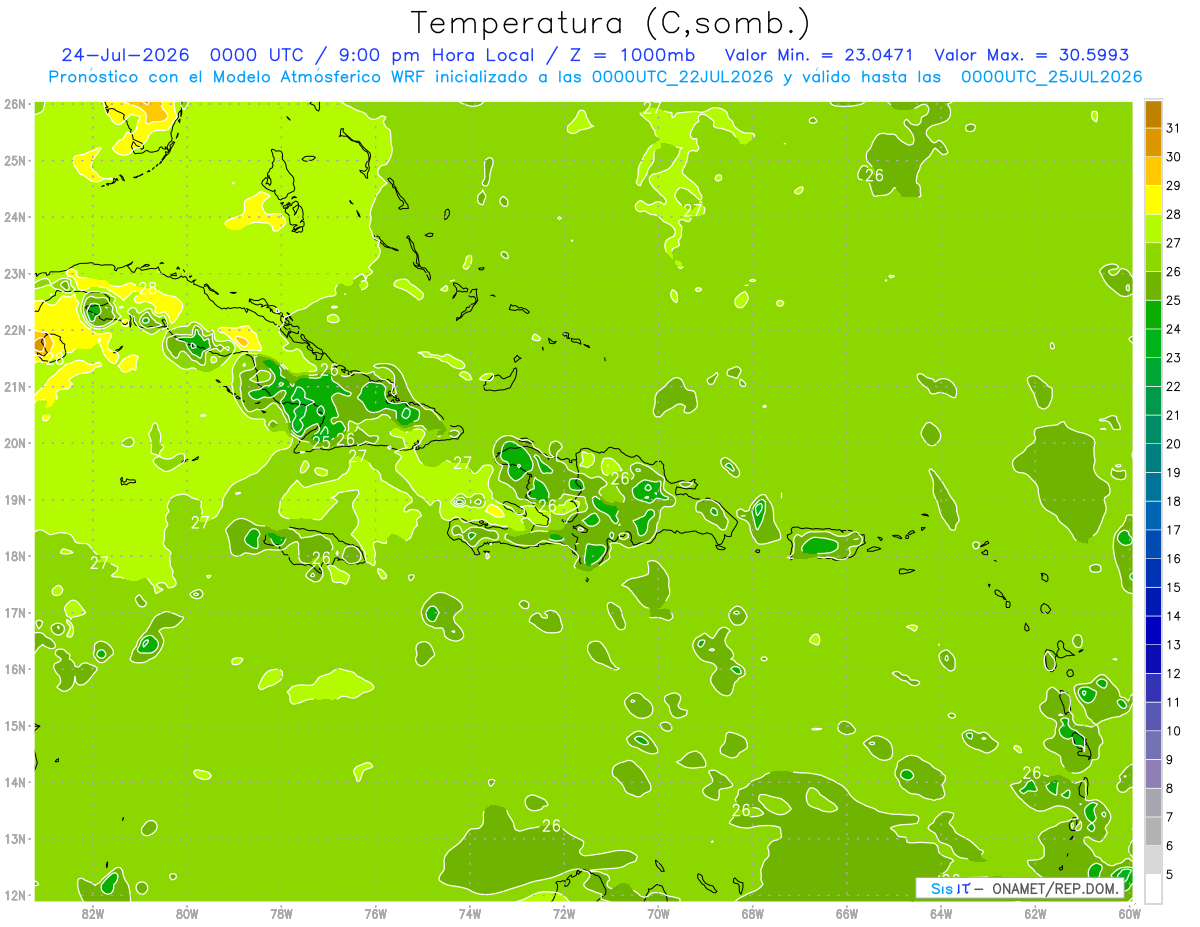The width and height of the screenshot is (1200, 927).
Task: Click the 'Z = 1000mb' pressure level text
Action: (630, 55)
